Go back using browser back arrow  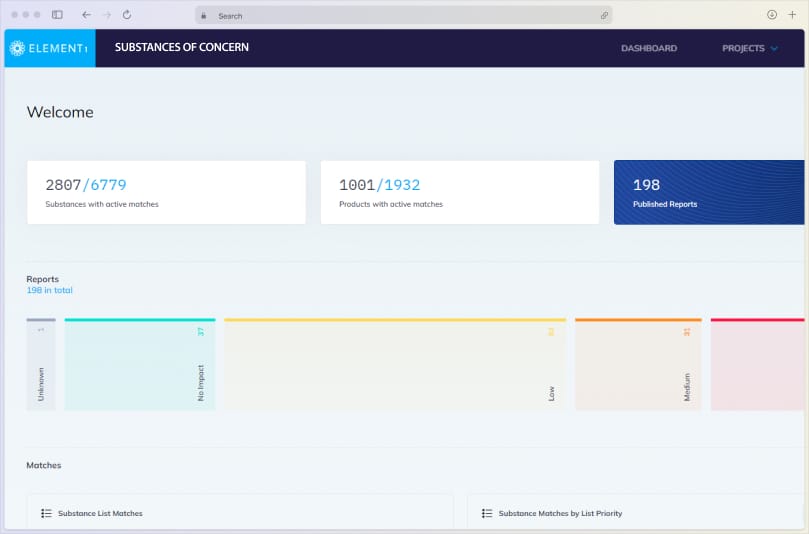coord(86,15)
